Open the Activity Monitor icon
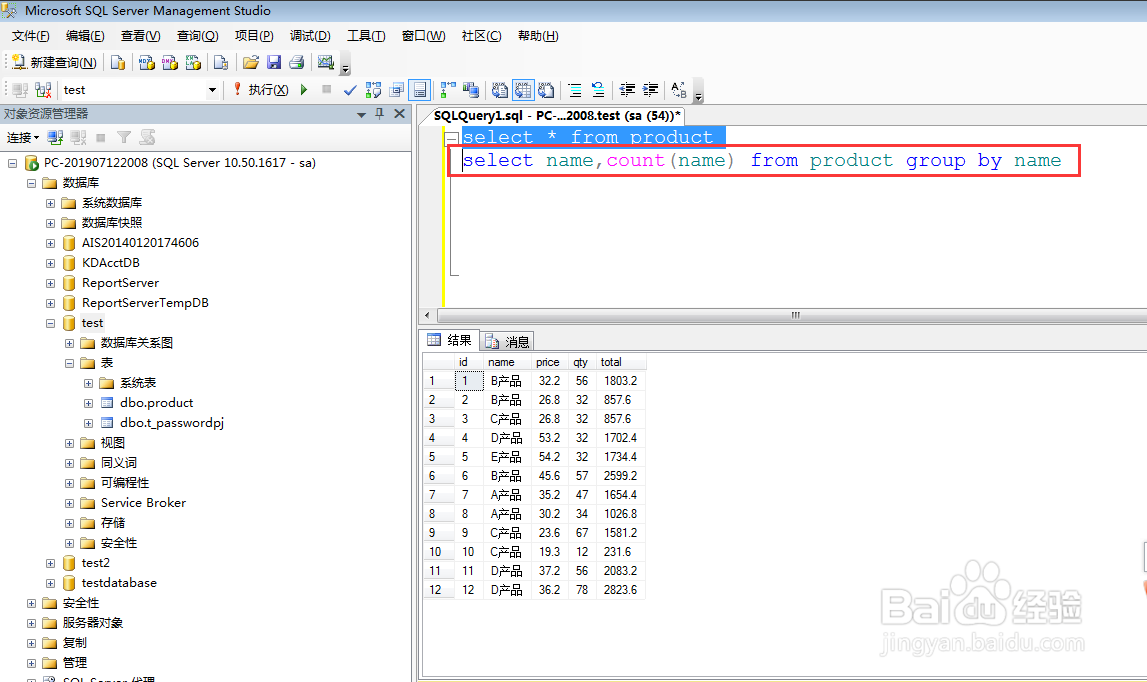 326,63
